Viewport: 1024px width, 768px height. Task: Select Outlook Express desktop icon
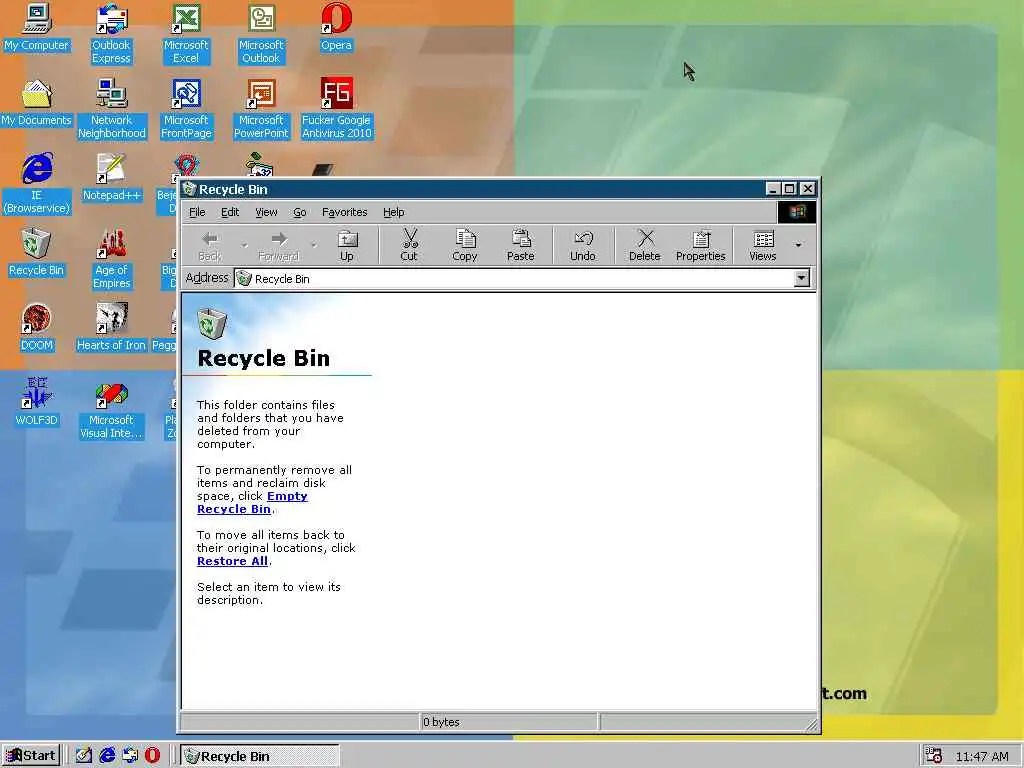coord(111,34)
